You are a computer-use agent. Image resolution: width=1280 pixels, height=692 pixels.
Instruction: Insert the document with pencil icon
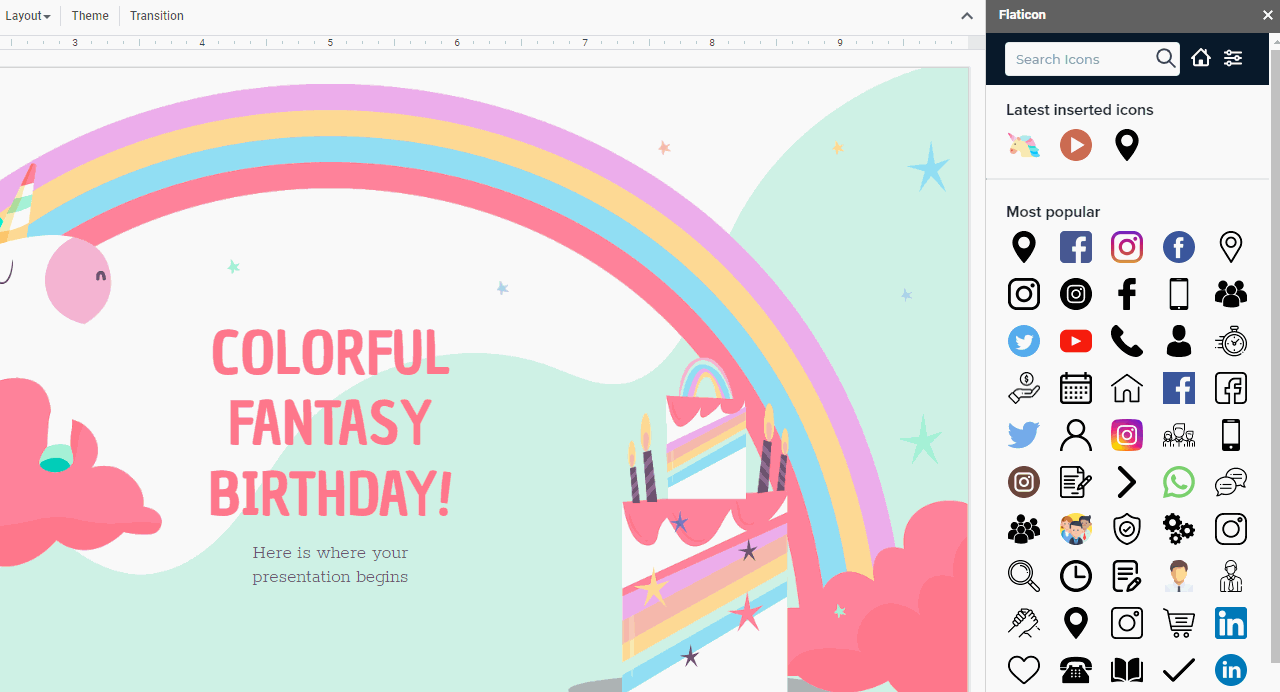[x=1076, y=482]
